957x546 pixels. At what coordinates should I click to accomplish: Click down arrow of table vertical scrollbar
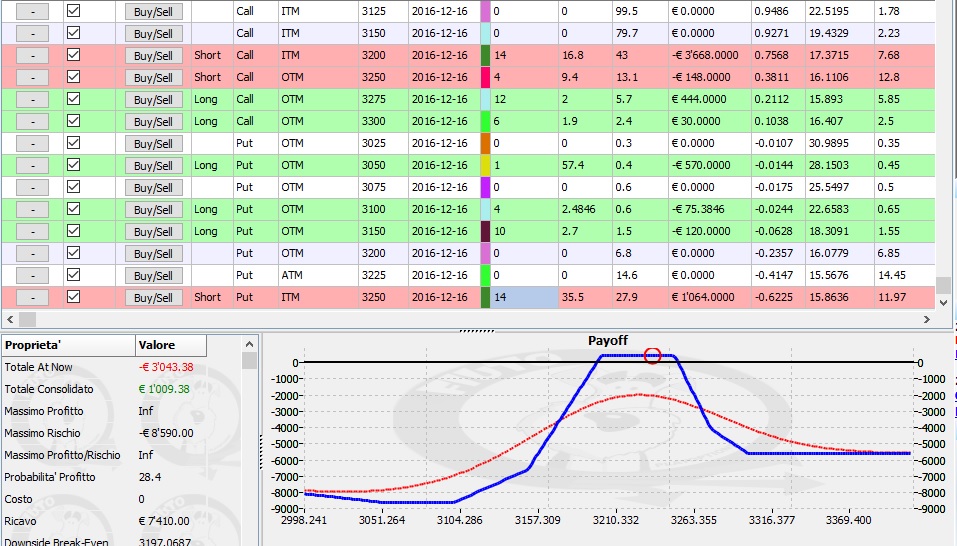[943, 302]
